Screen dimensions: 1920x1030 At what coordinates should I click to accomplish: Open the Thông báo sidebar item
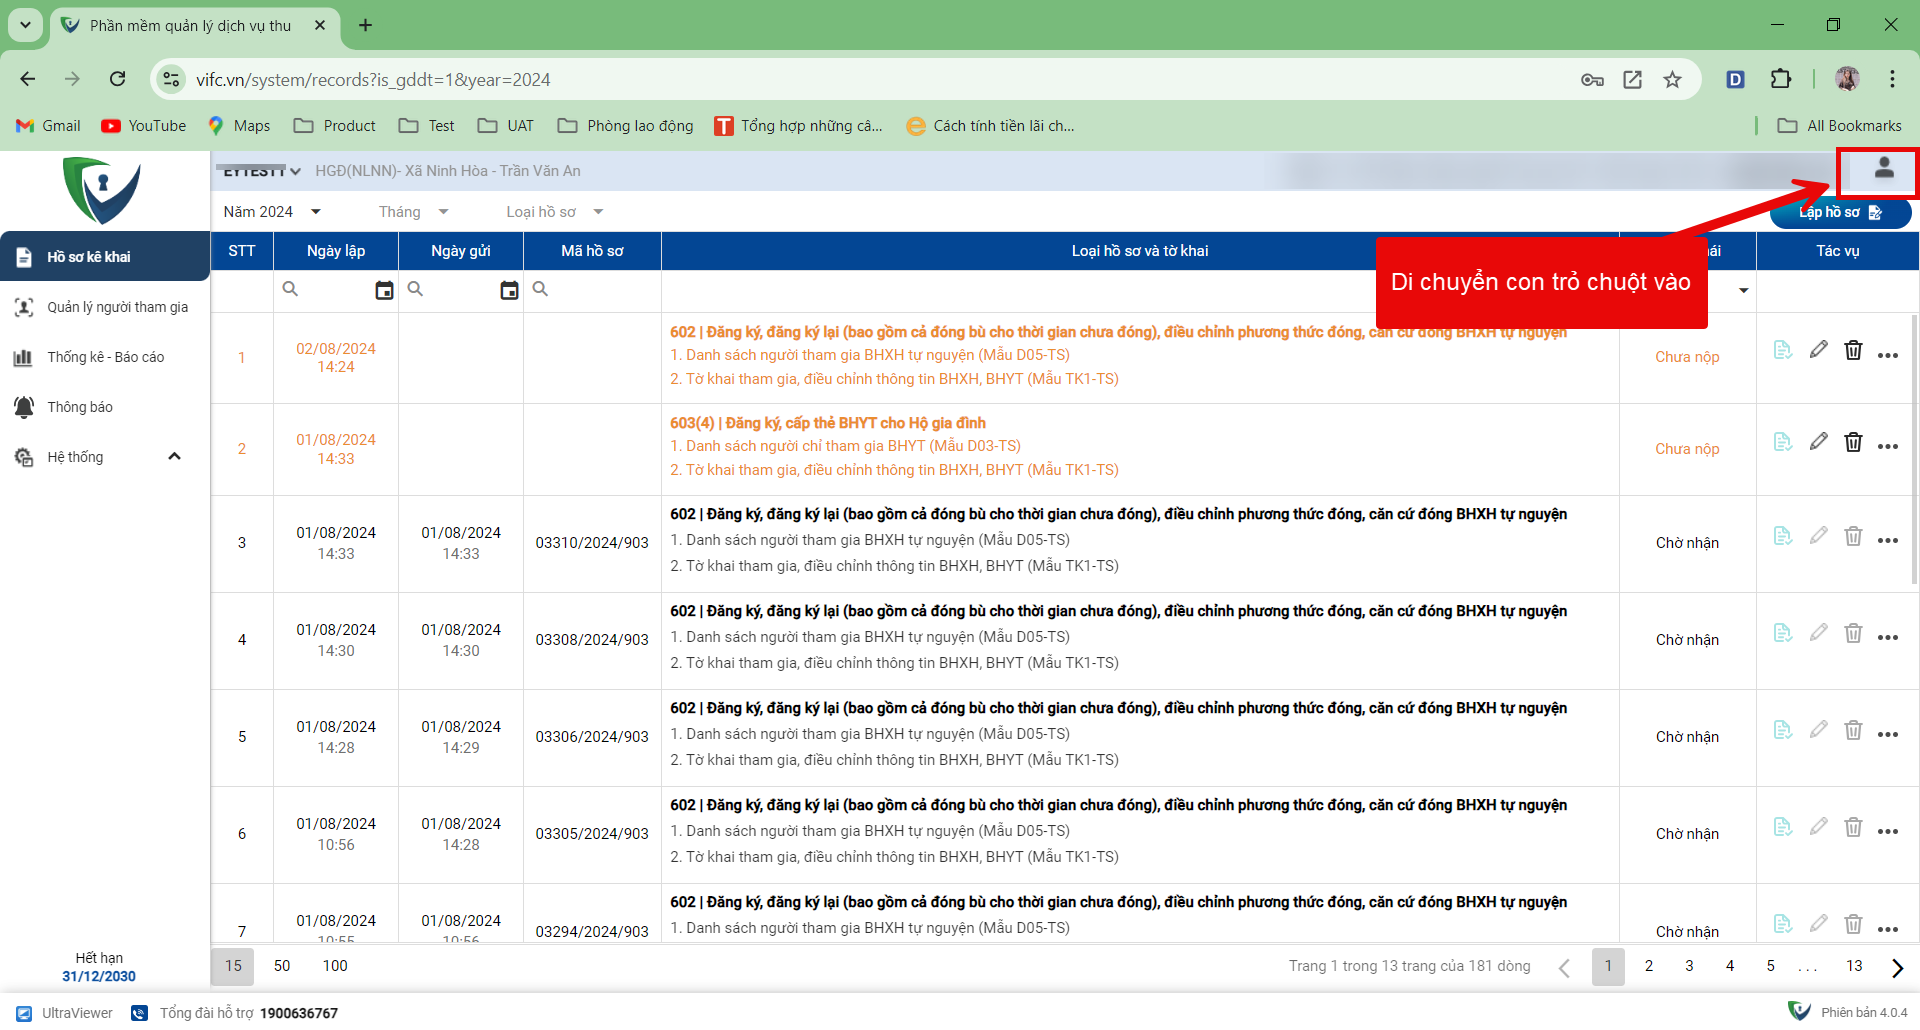[x=80, y=407]
